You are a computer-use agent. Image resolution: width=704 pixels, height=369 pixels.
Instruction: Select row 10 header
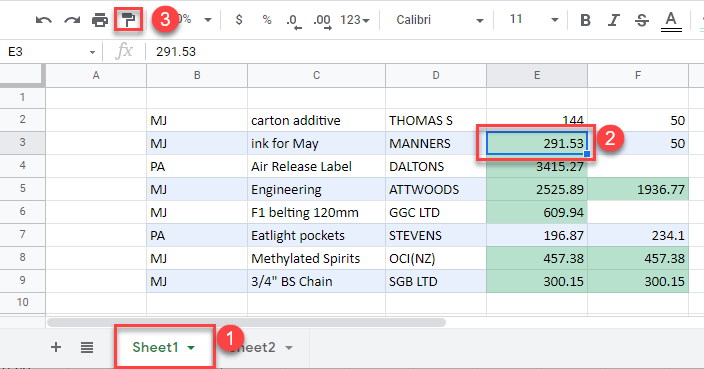pos(22,303)
